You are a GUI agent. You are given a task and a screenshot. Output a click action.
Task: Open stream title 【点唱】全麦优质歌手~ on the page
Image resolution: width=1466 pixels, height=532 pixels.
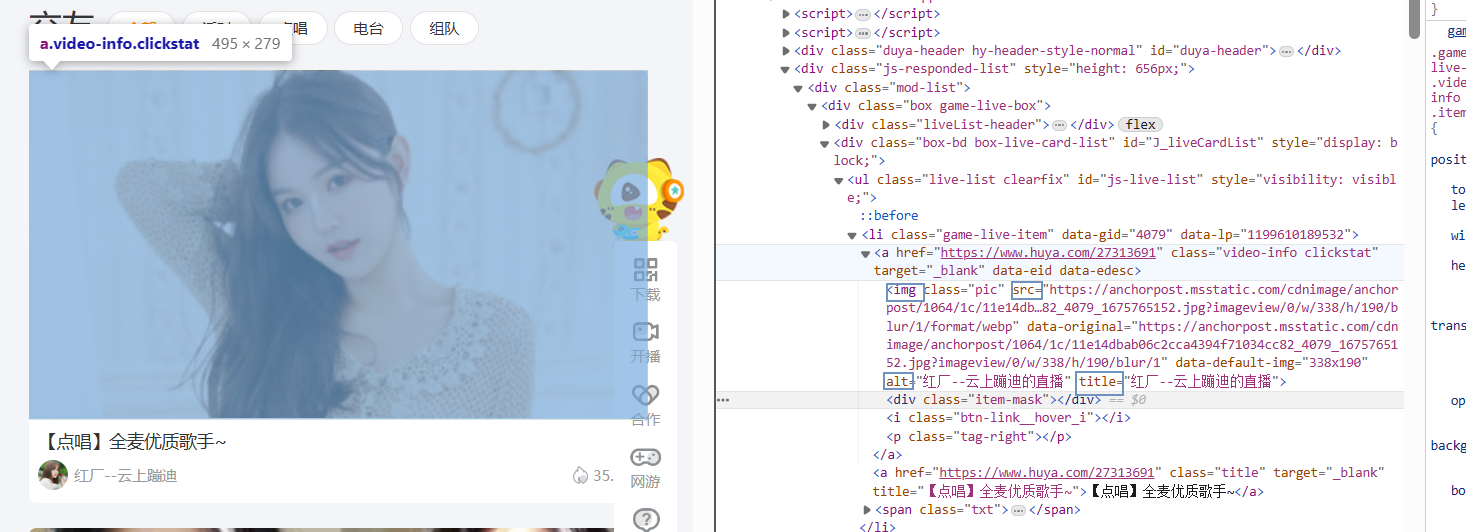tap(134, 442)
